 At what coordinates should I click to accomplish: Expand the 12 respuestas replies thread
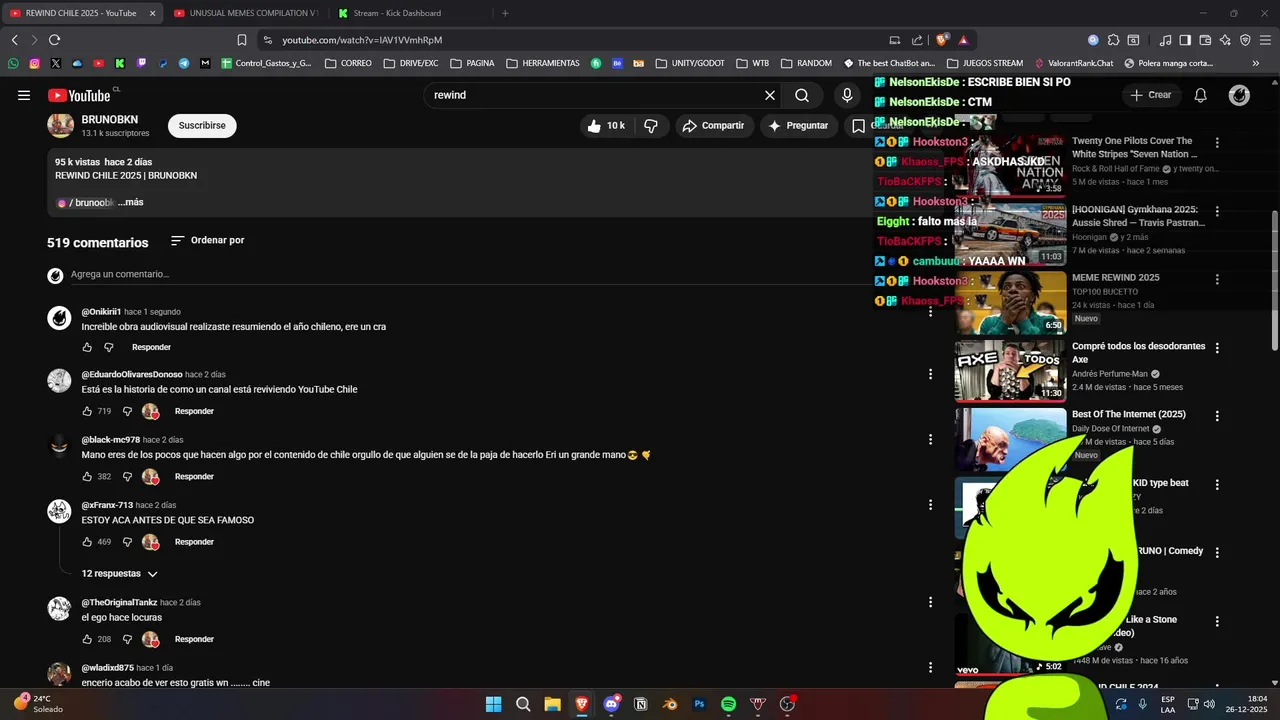point(120,574)
